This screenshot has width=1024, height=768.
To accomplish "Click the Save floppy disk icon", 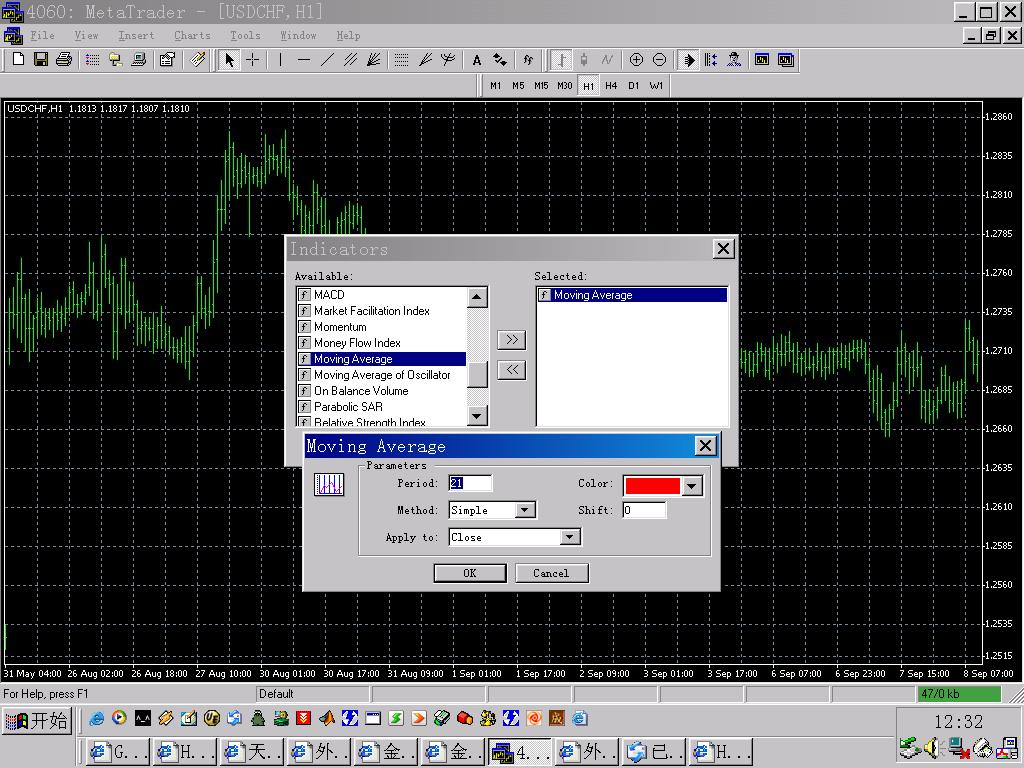I will (41, 60).
